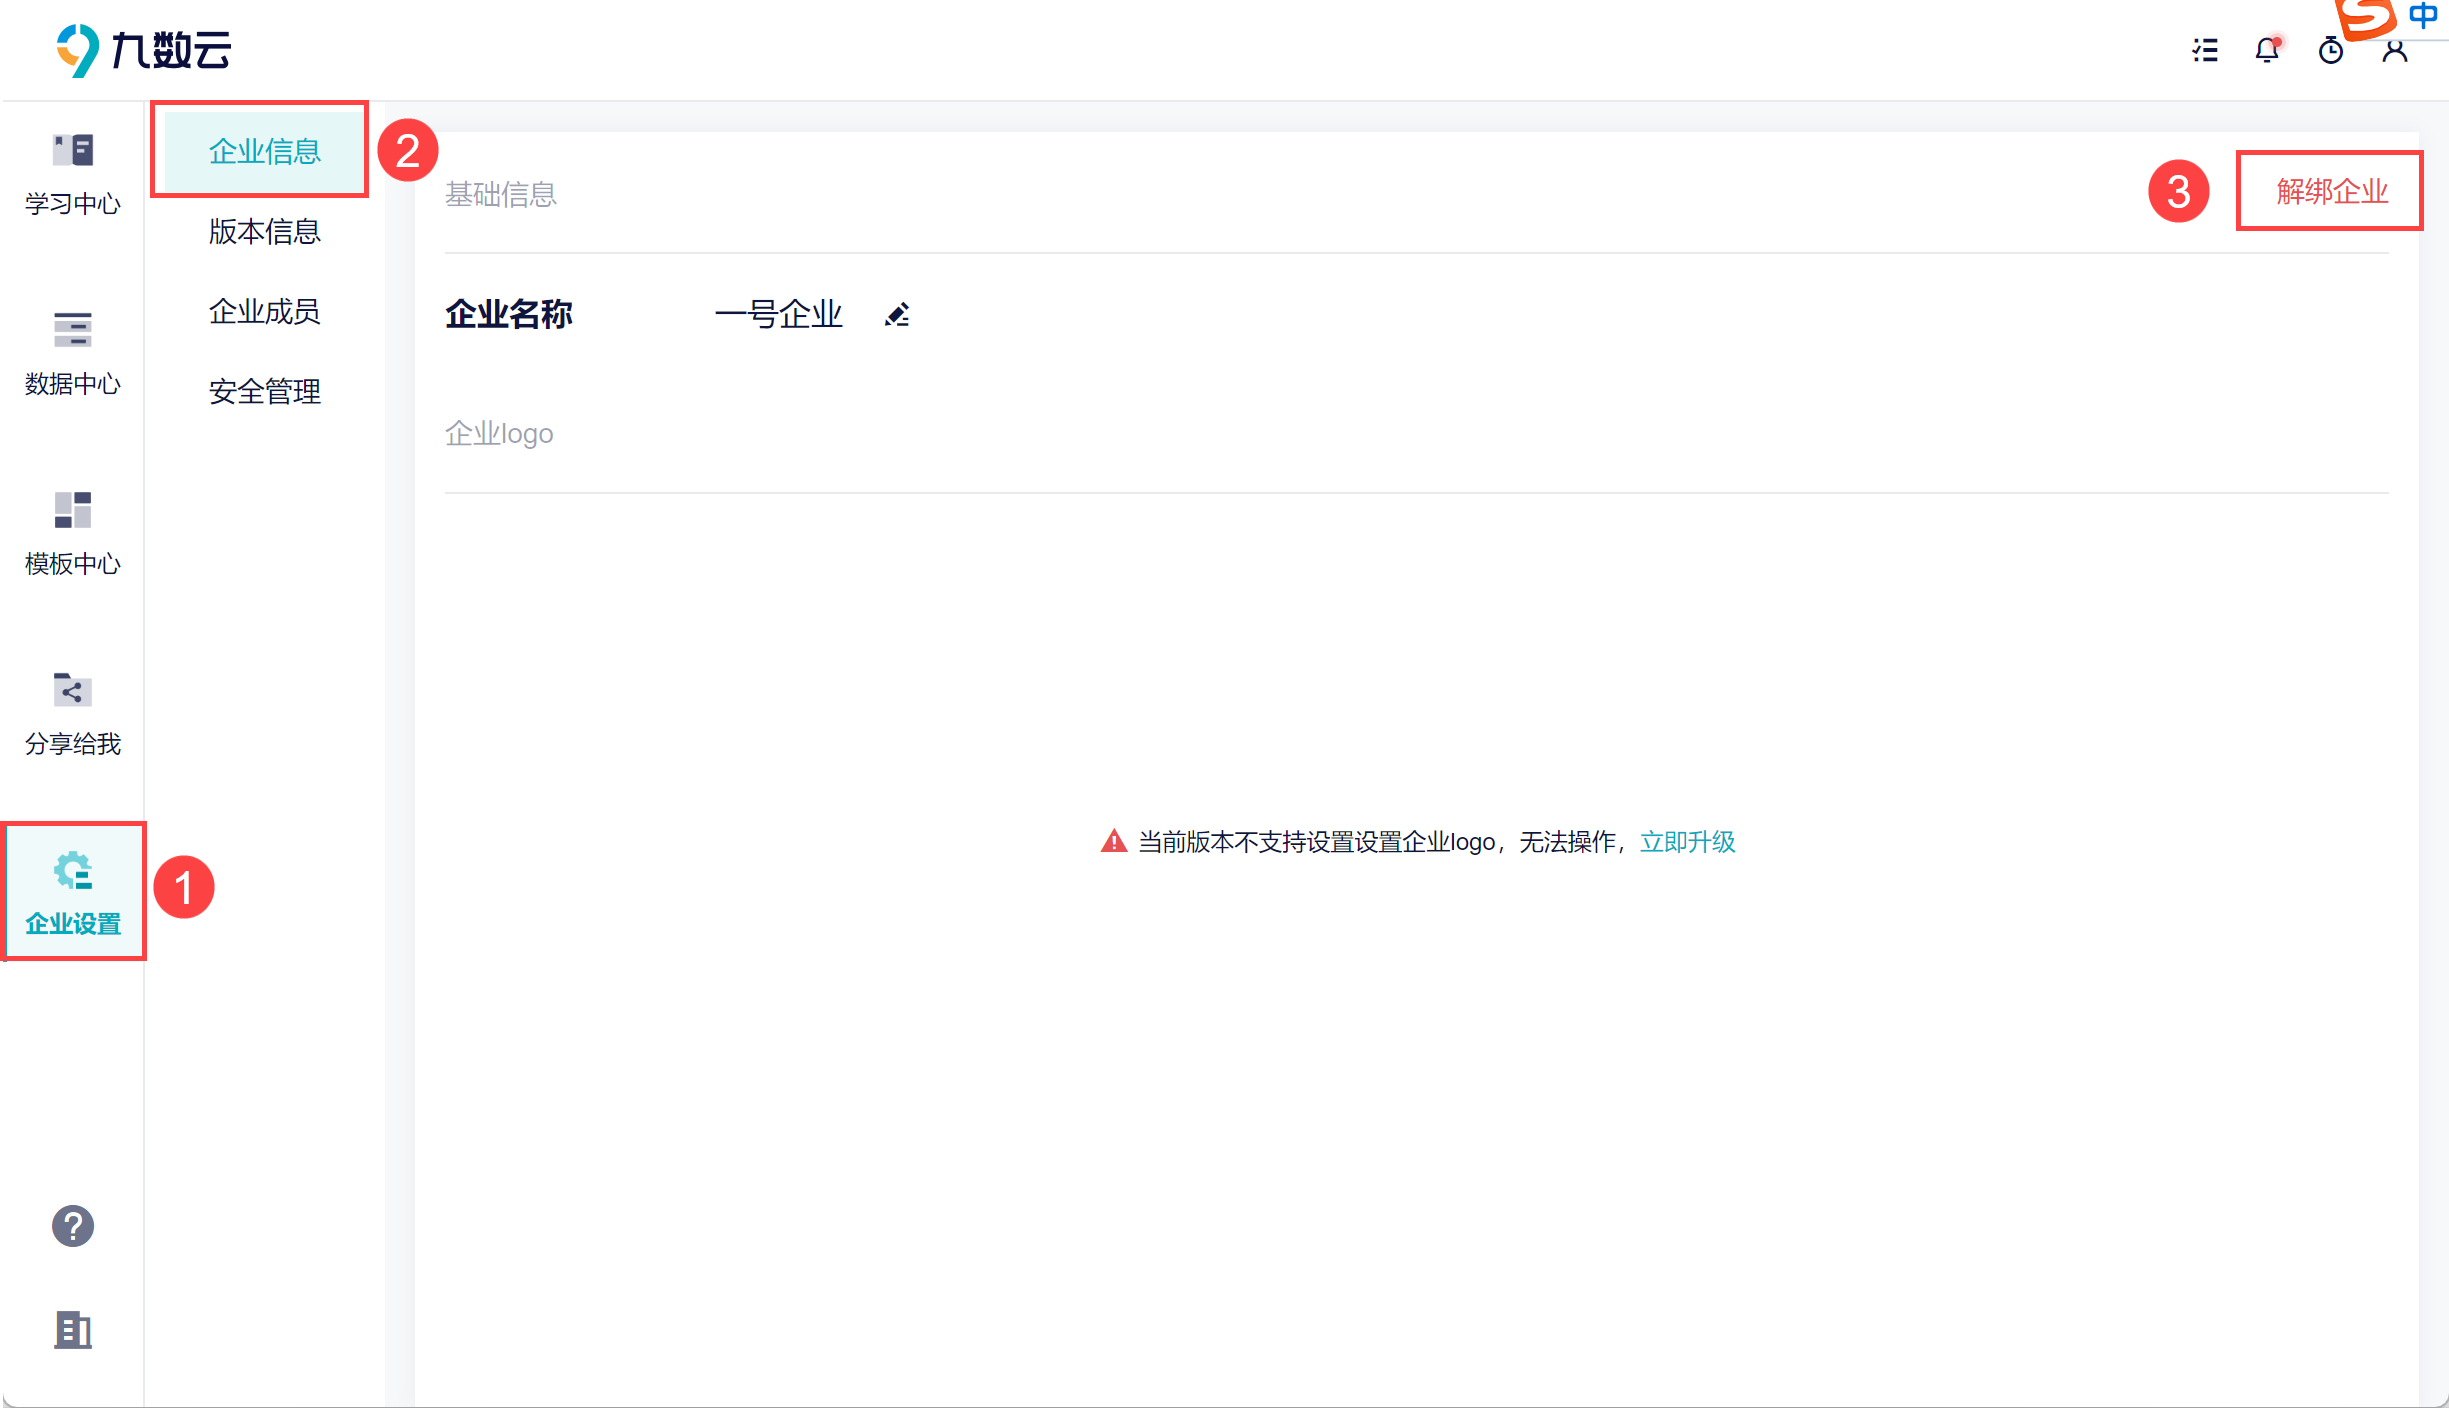Open the 安全管理 menu item

(264, 391)
